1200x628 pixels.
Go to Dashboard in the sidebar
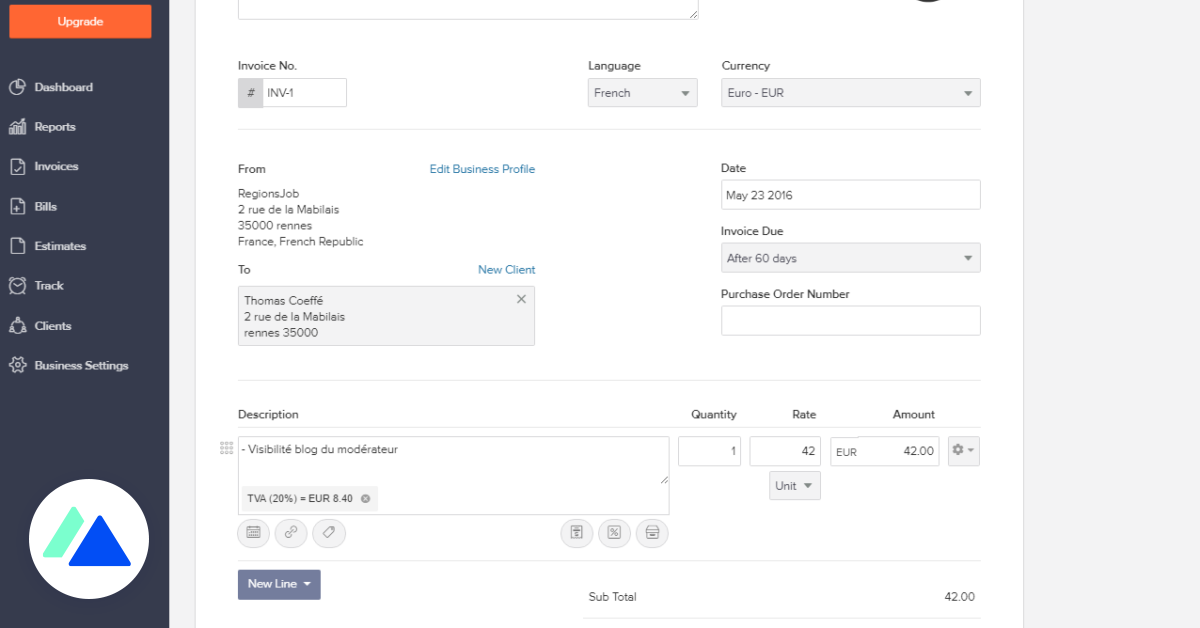[63, 87]
